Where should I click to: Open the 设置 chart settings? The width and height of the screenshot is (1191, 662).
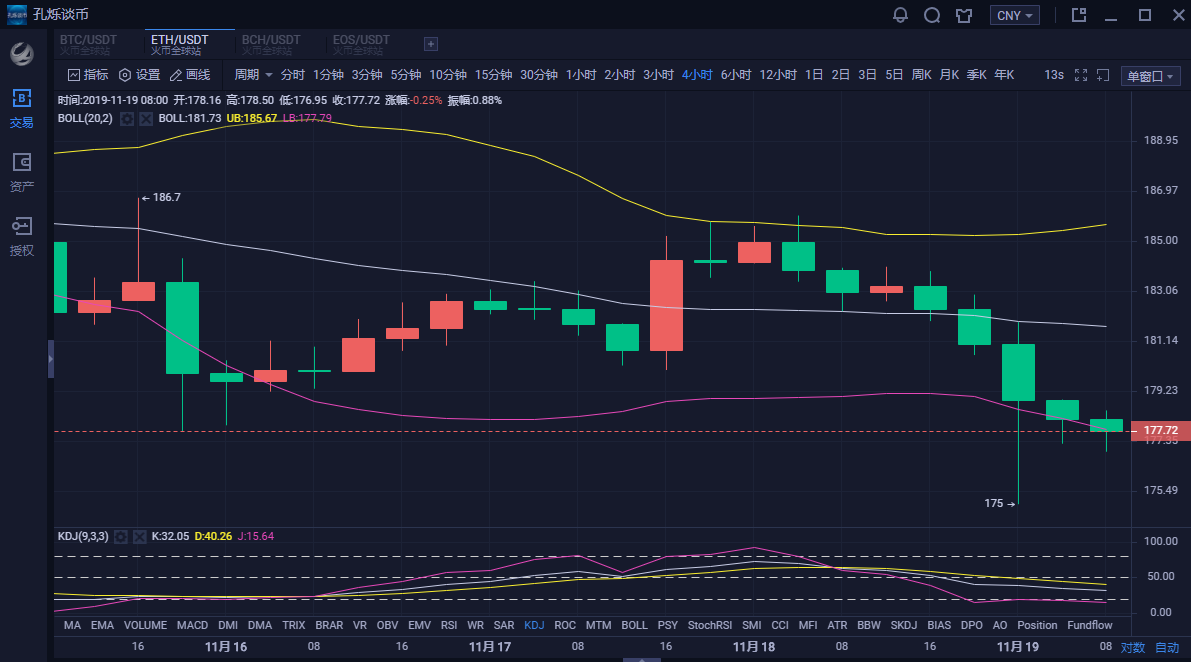tap(140, 74)
